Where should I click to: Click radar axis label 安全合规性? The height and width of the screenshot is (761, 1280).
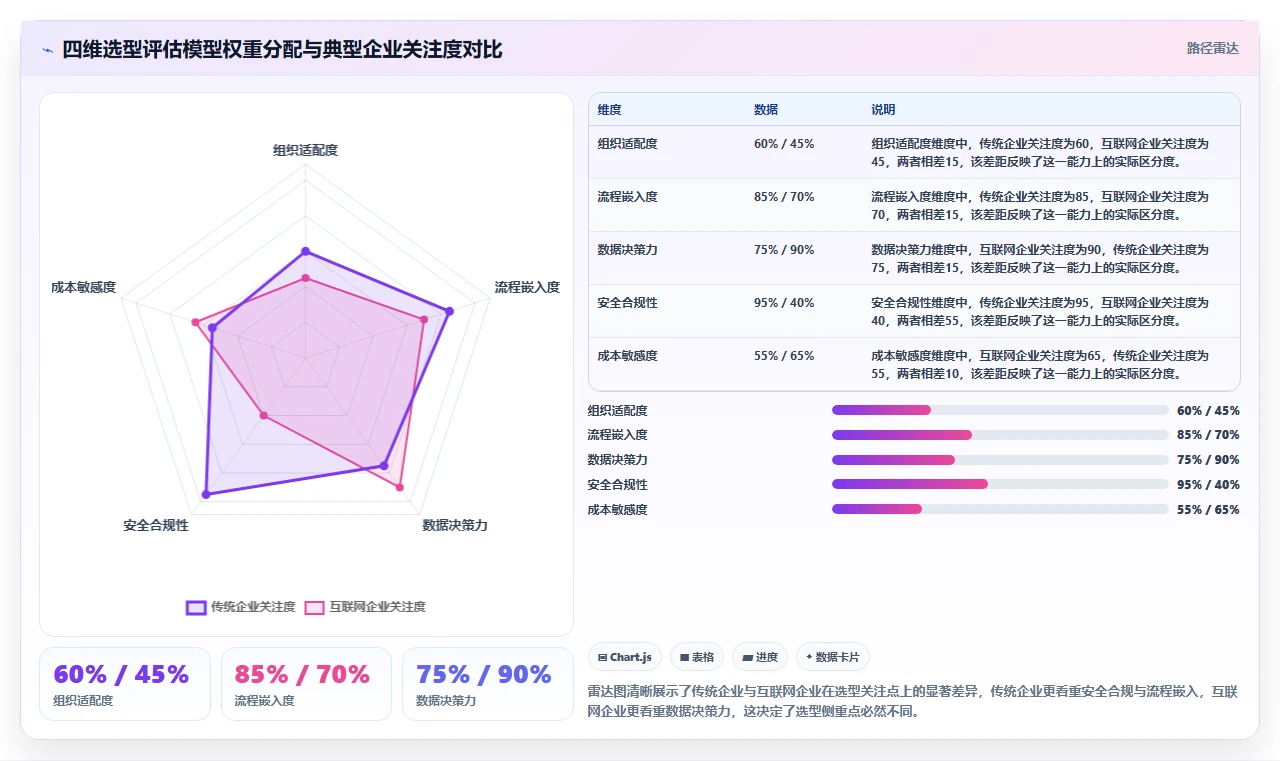click(x=156, y=525)
